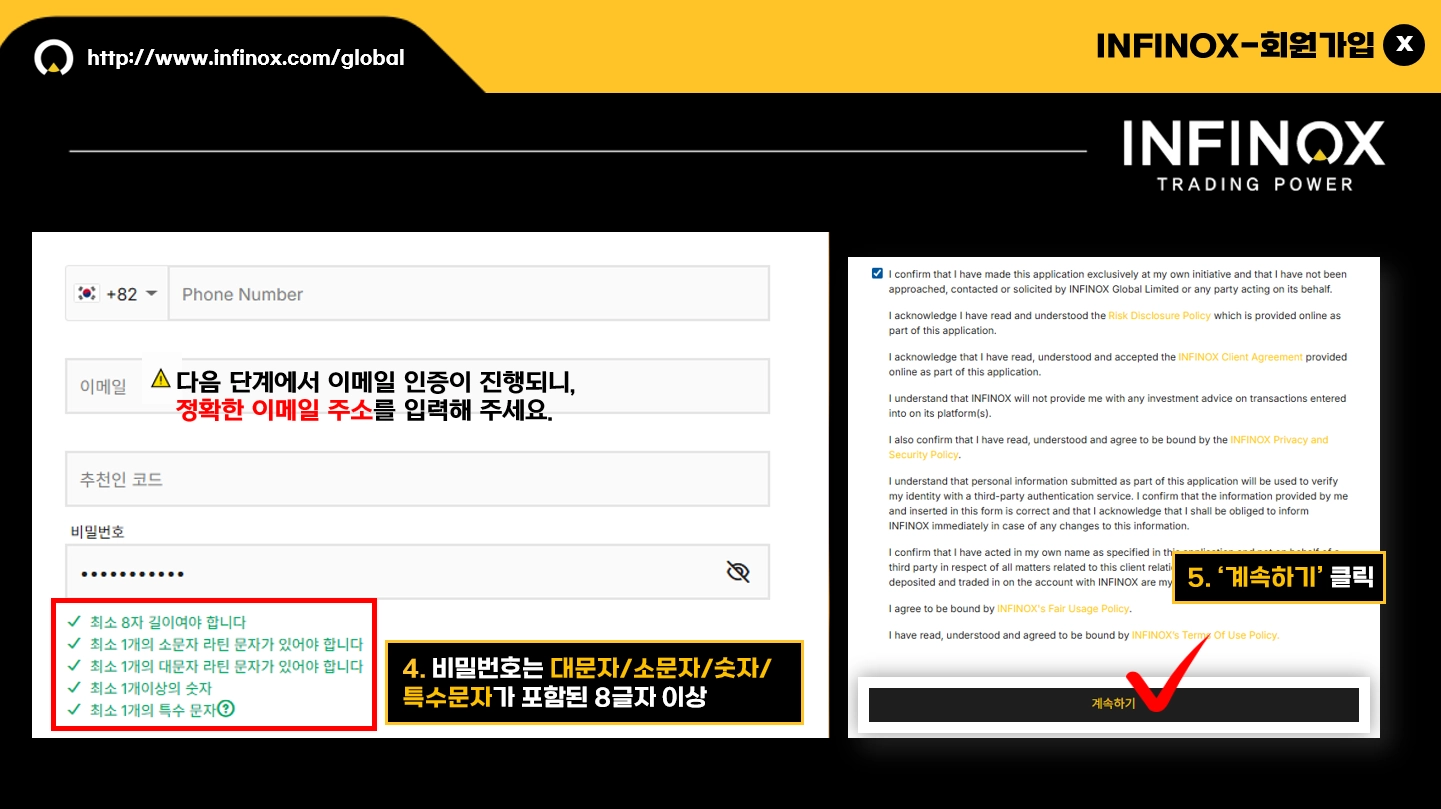Click the 'INFINOX-회원가입' header title
1441x809 pixels.
click(x=1236, y=46)
